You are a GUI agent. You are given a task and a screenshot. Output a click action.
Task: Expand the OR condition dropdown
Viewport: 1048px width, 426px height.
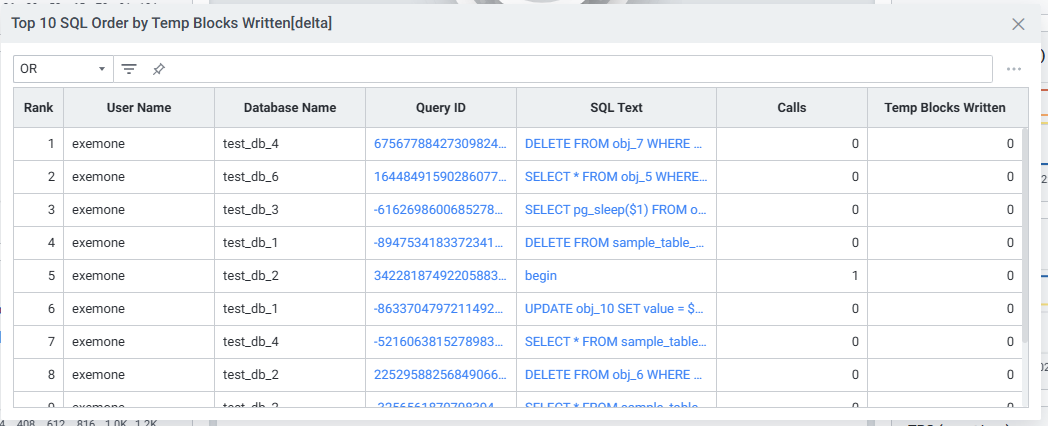coord(62,69)
